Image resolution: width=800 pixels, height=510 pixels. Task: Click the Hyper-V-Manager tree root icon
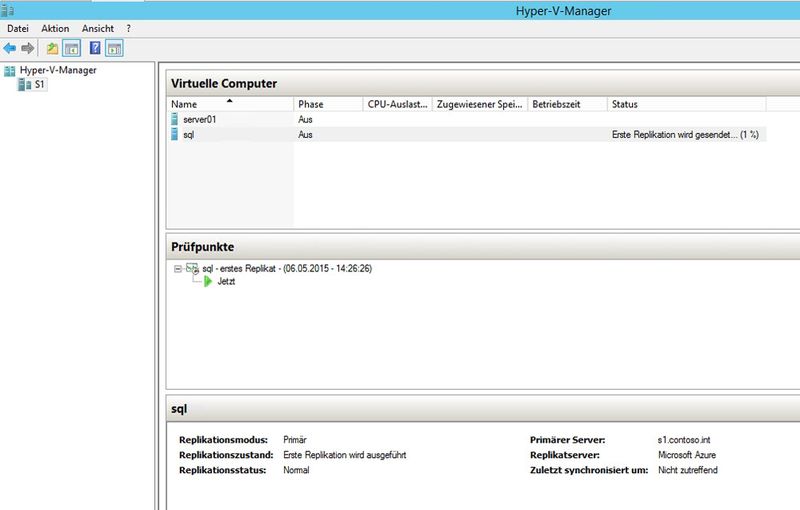click(10, 70)
